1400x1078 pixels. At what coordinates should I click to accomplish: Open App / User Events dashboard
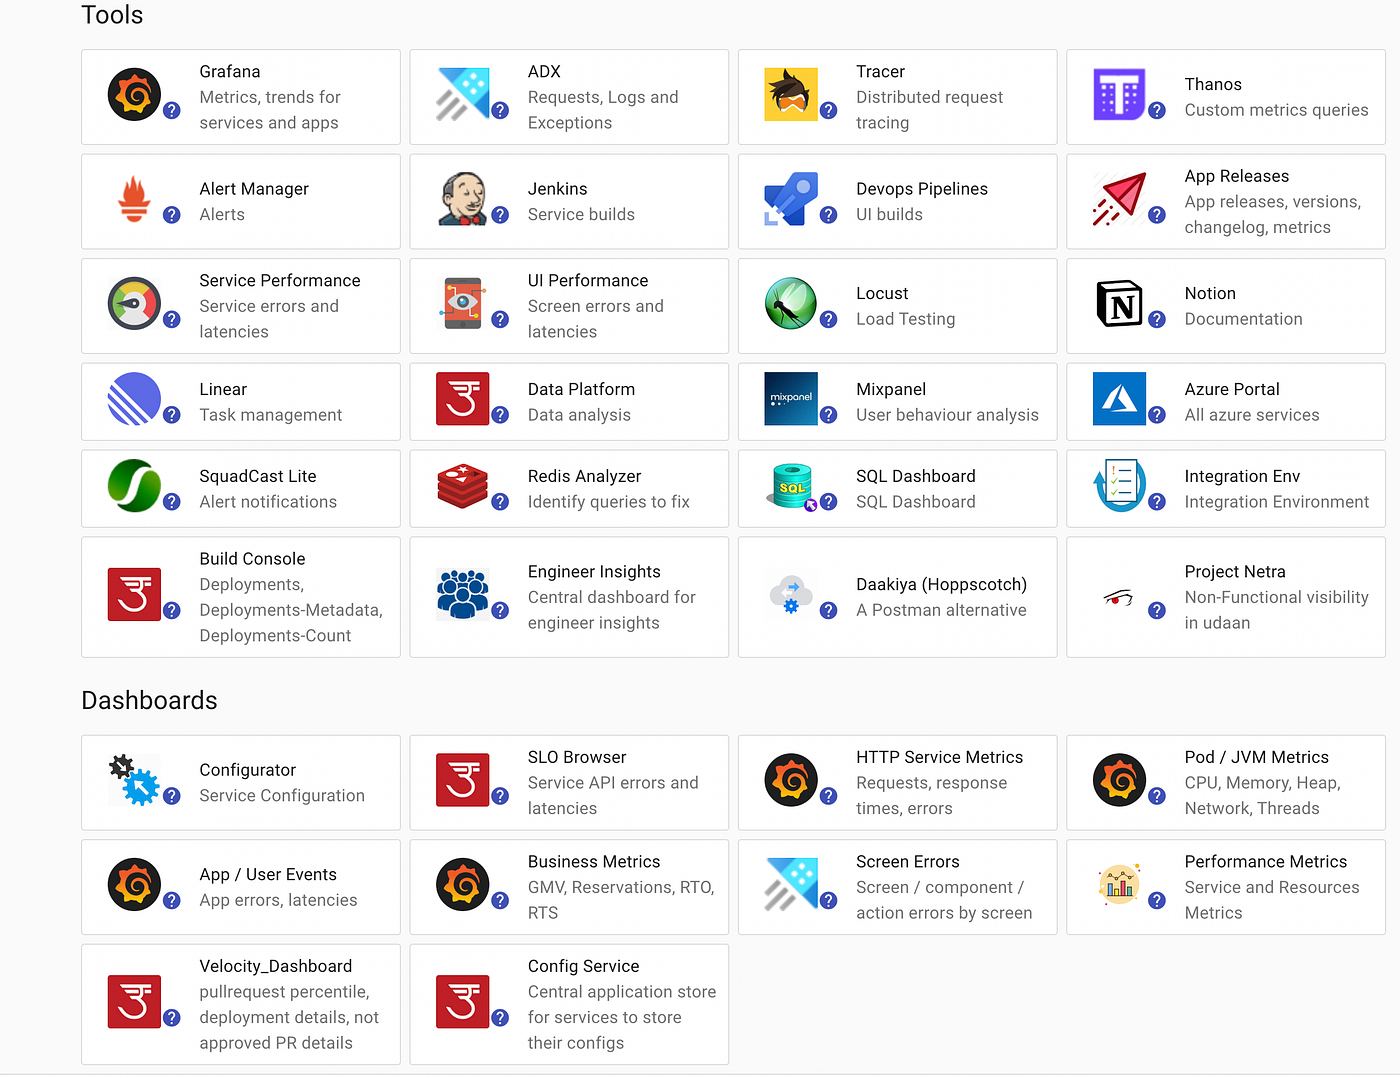[268, 875]
